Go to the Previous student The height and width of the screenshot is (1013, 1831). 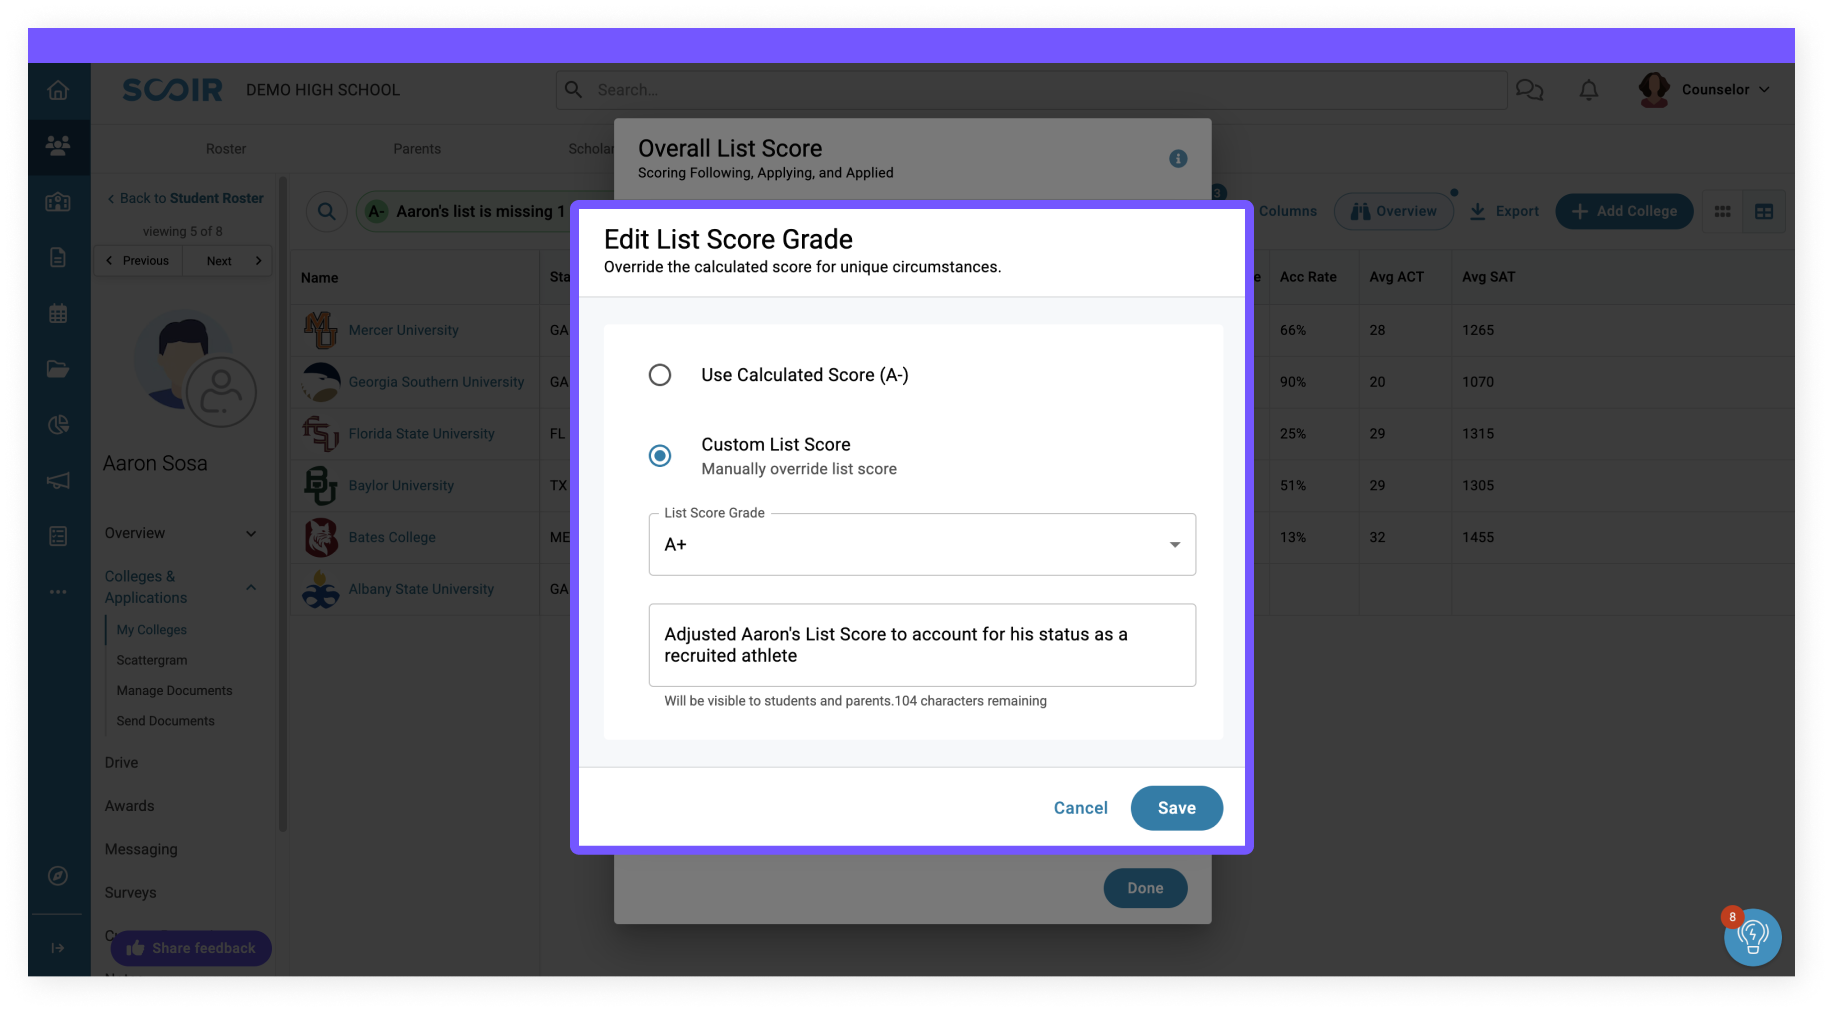click(138, 261)
